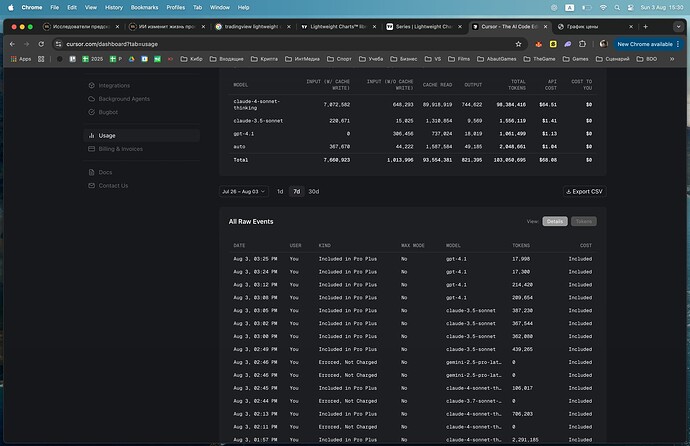Screen dimensions: 690x446
Task: Open Wi-Fi status in menu bar
Action: coord(603,7)
